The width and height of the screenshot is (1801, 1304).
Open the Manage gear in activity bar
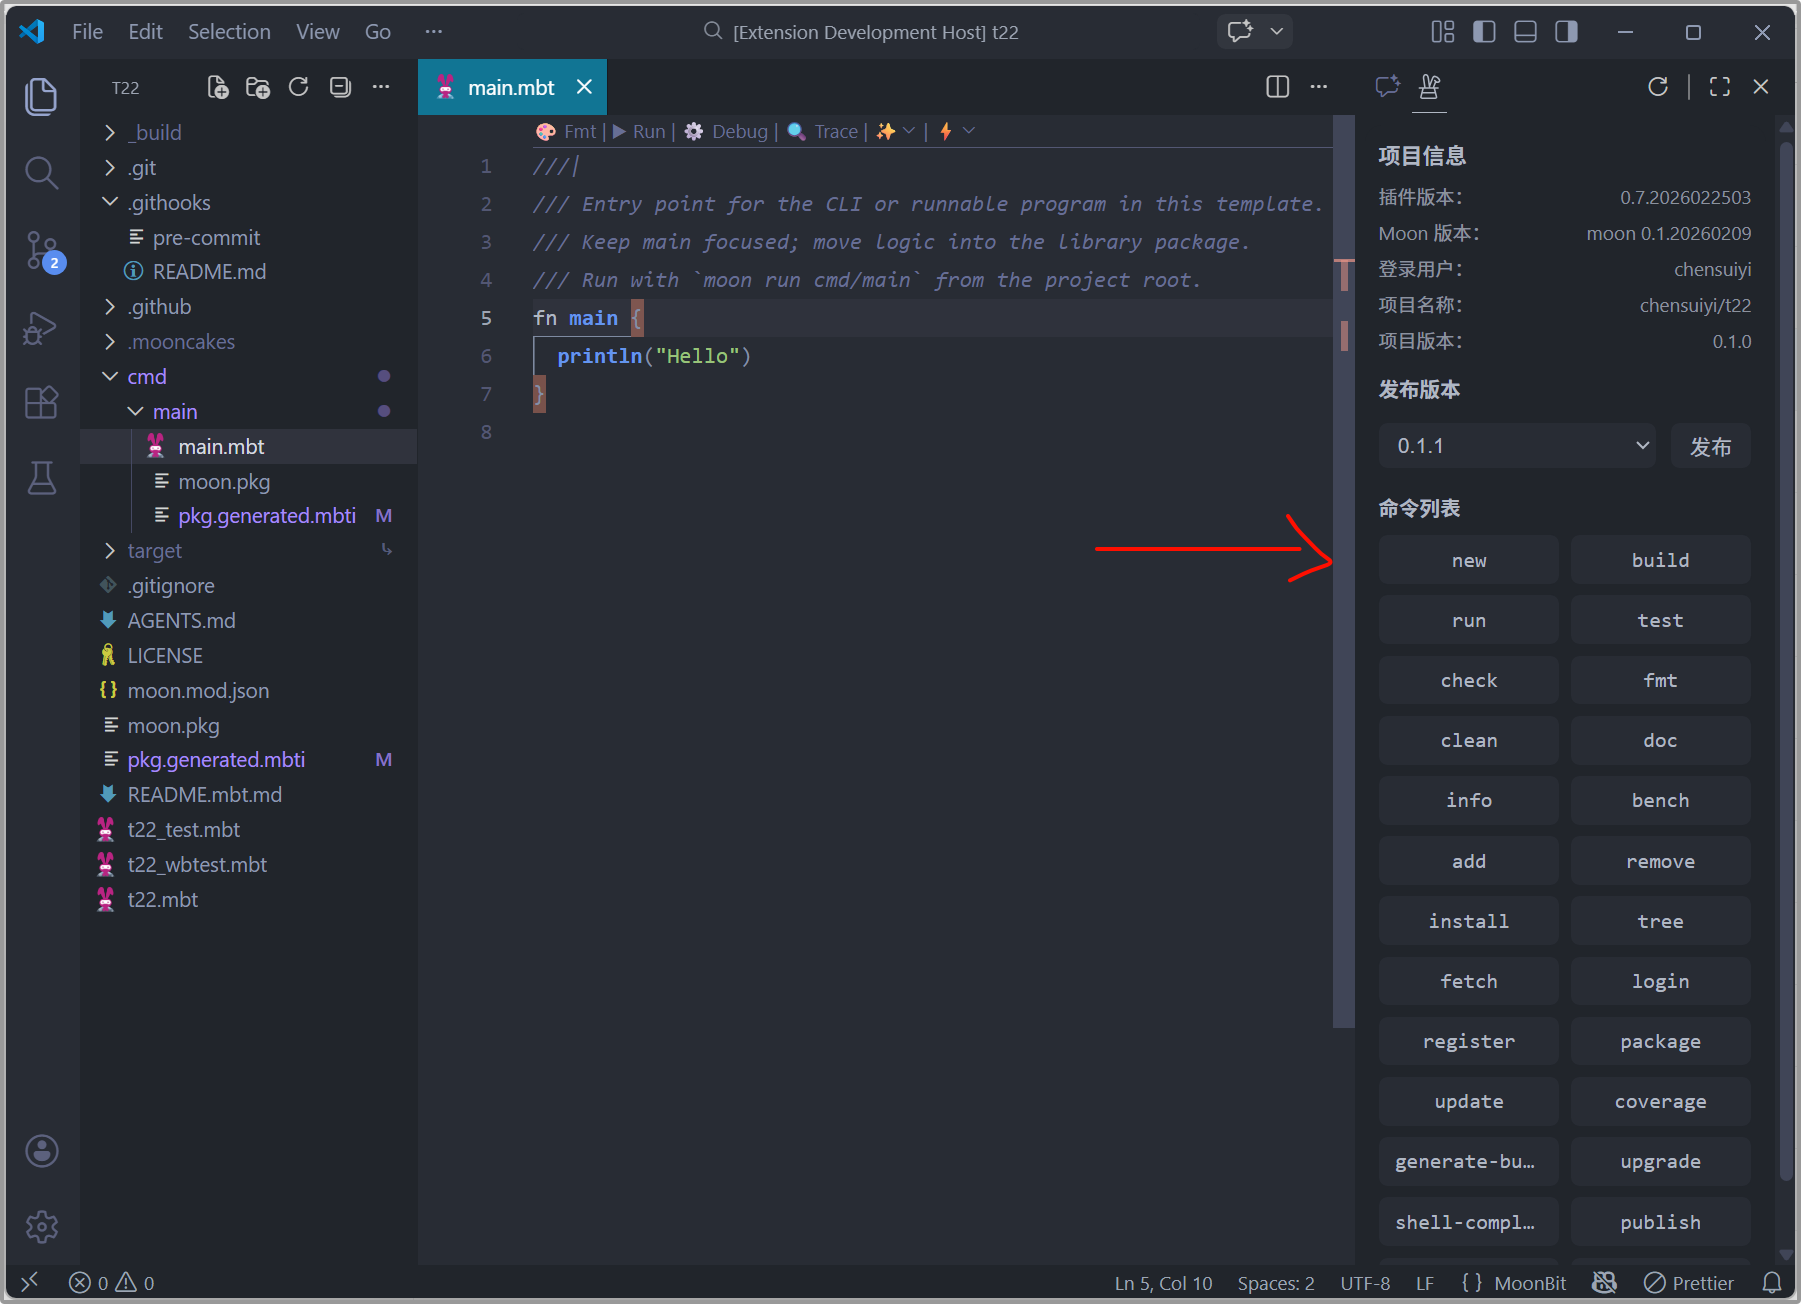(x=41, y=1227)
